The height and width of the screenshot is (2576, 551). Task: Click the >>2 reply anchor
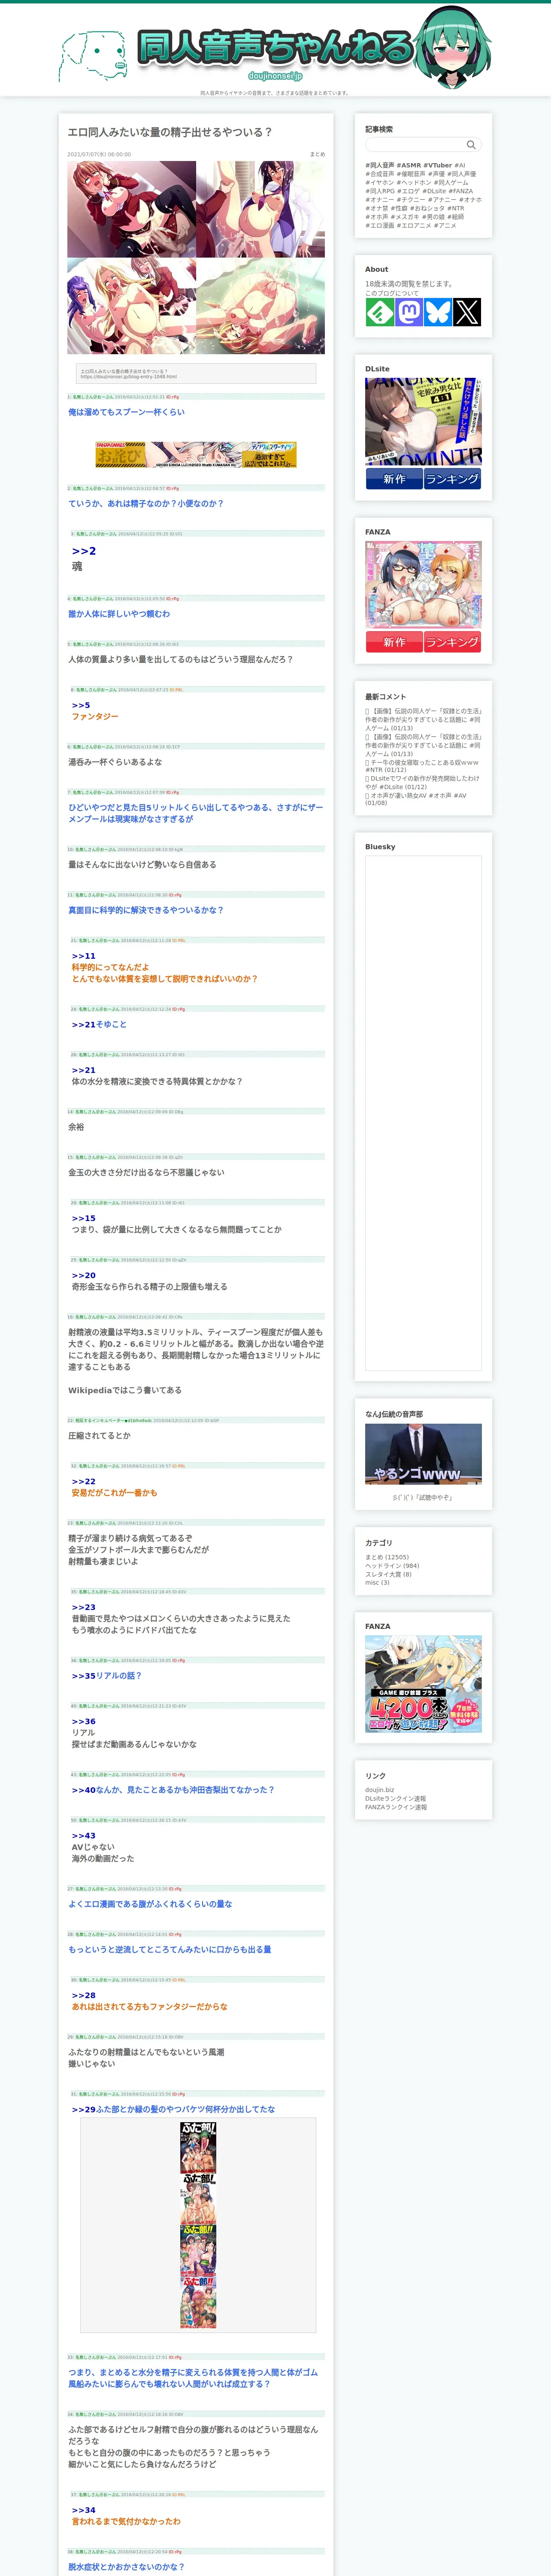click(84, 551)
